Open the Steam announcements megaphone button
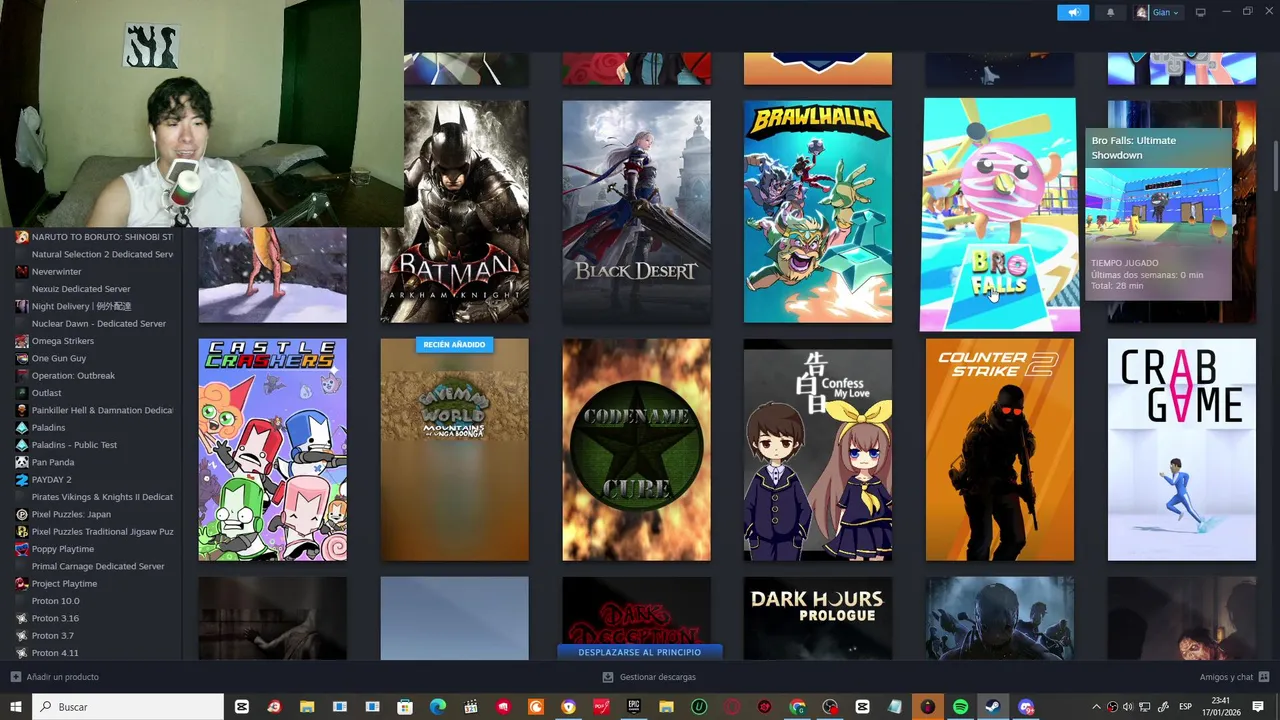The width and height of the screenshot is (1280, 720). point(1073,13)
